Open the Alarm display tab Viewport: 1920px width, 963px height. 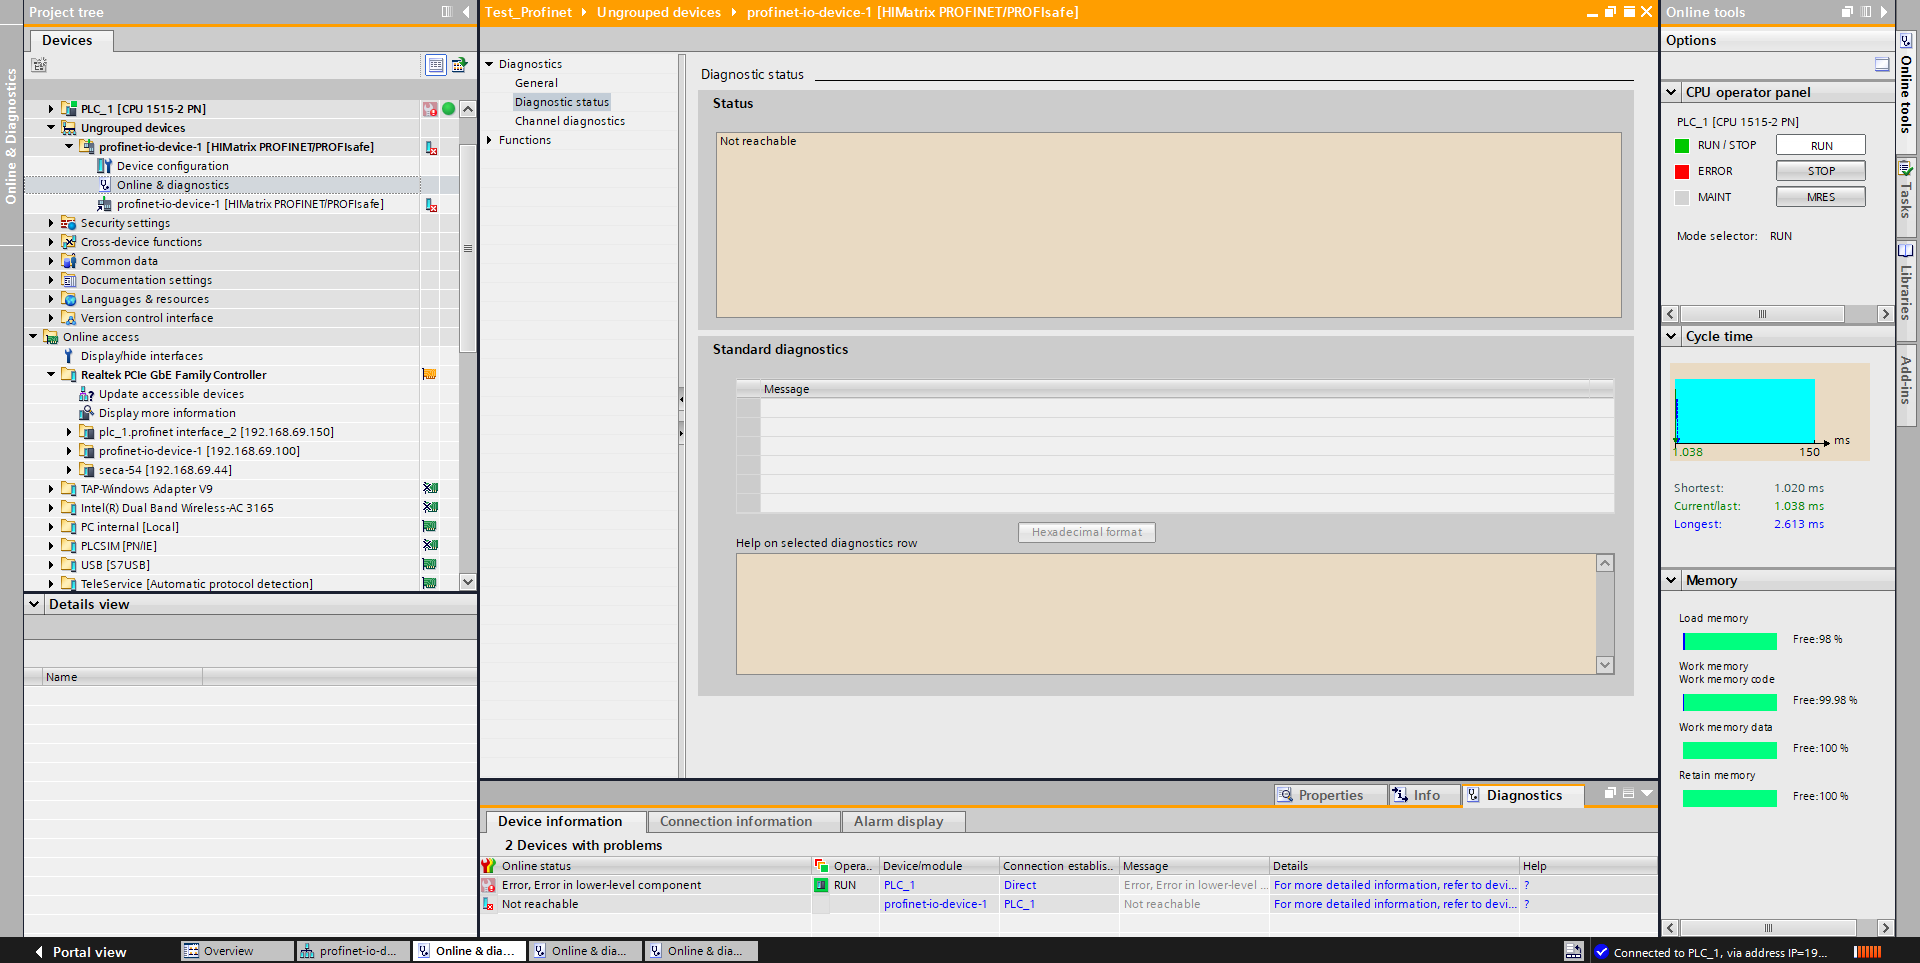898,821
